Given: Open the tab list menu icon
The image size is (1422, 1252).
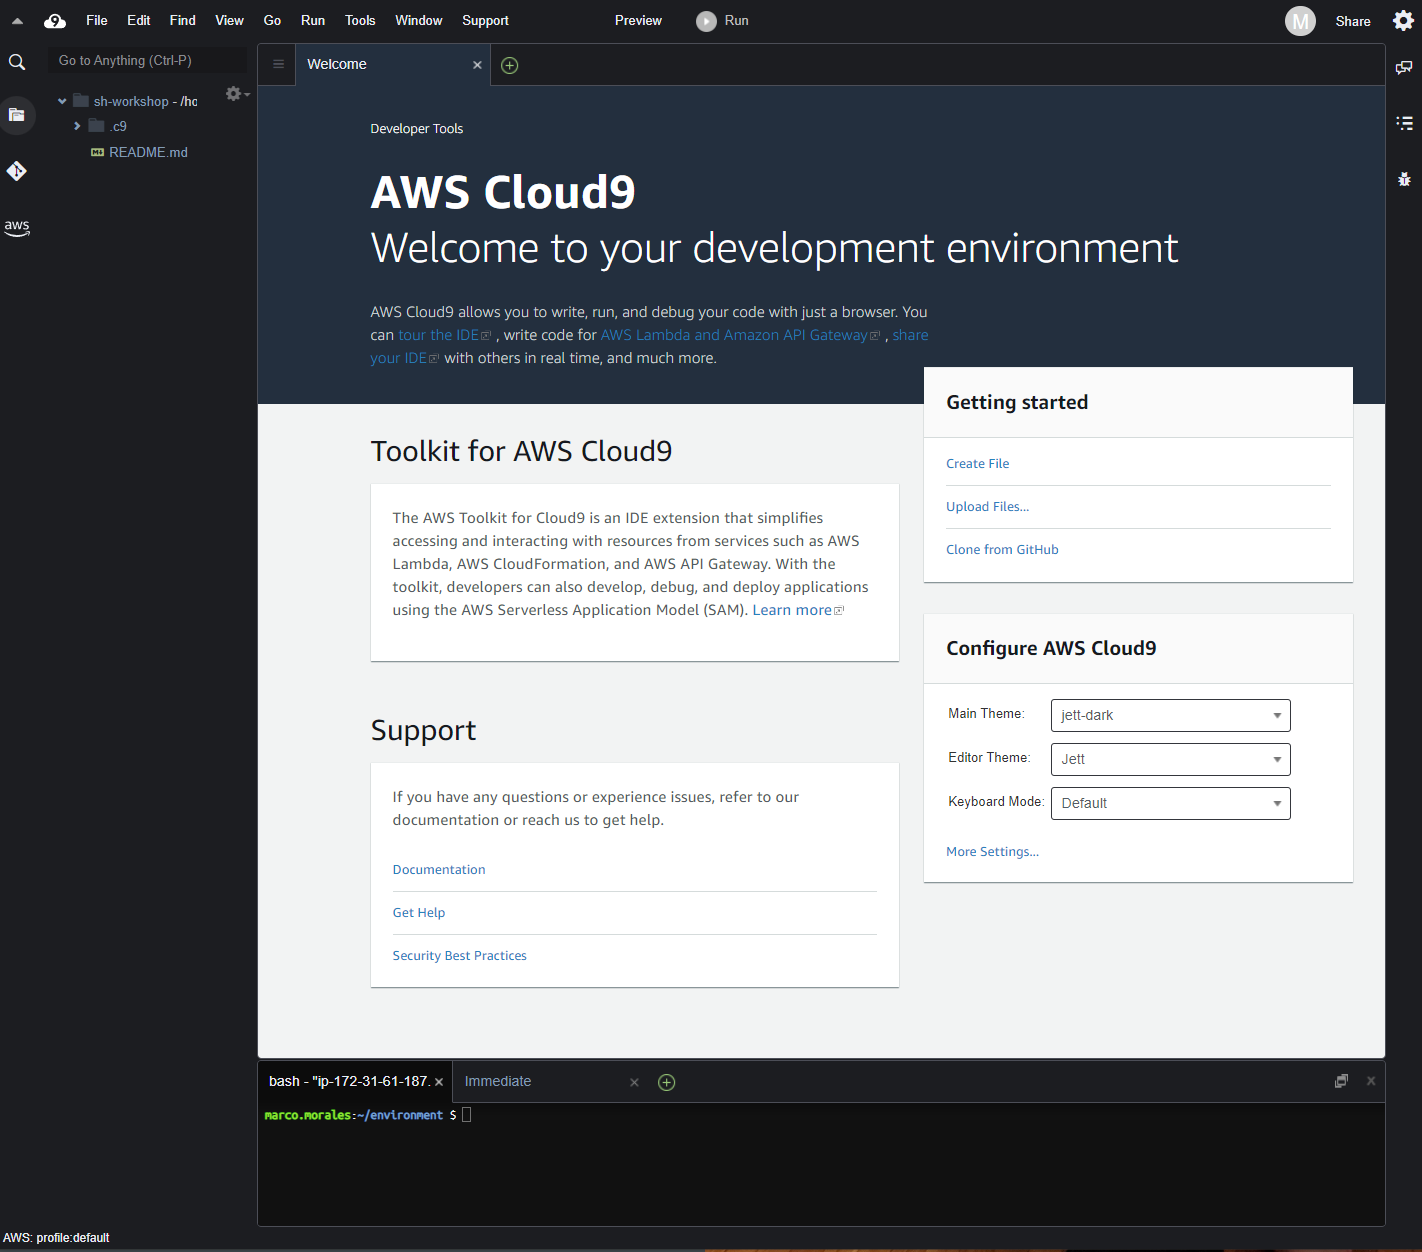Looking at the screenshot, I should click(278, 65).
